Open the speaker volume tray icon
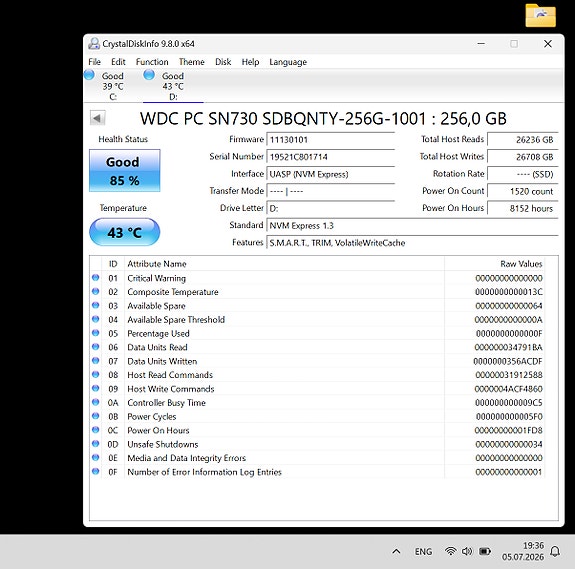The height and width of the screenshot is (569, 575). tap(467, 551)
